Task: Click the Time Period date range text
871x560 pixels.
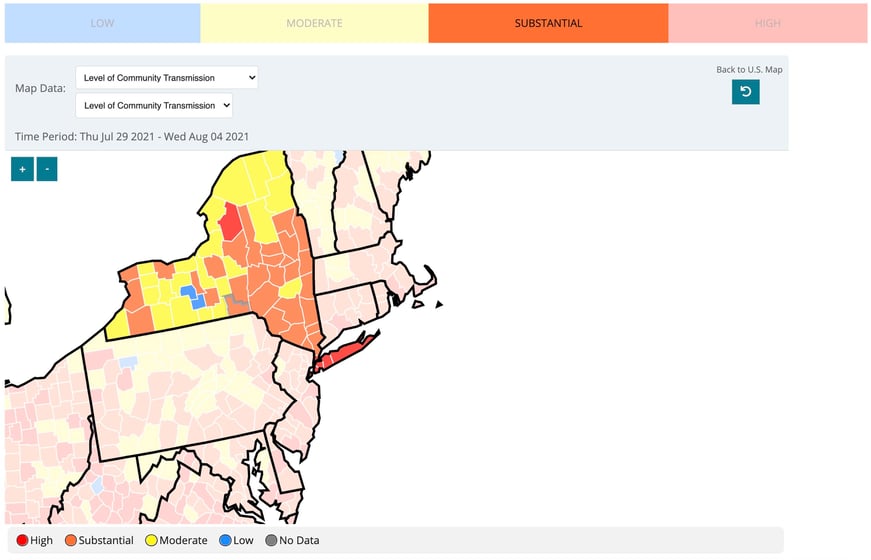Action: (132, 137)
